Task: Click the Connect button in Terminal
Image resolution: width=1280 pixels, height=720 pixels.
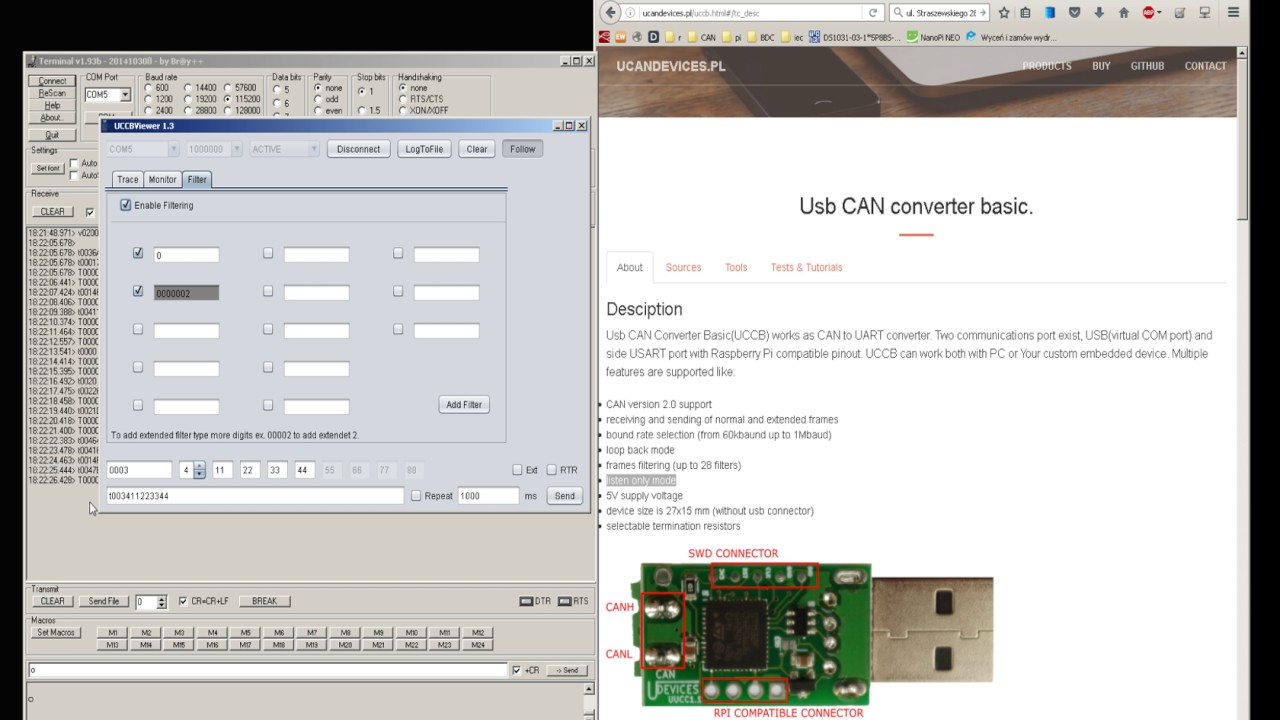Action: [x=52, y=81]
